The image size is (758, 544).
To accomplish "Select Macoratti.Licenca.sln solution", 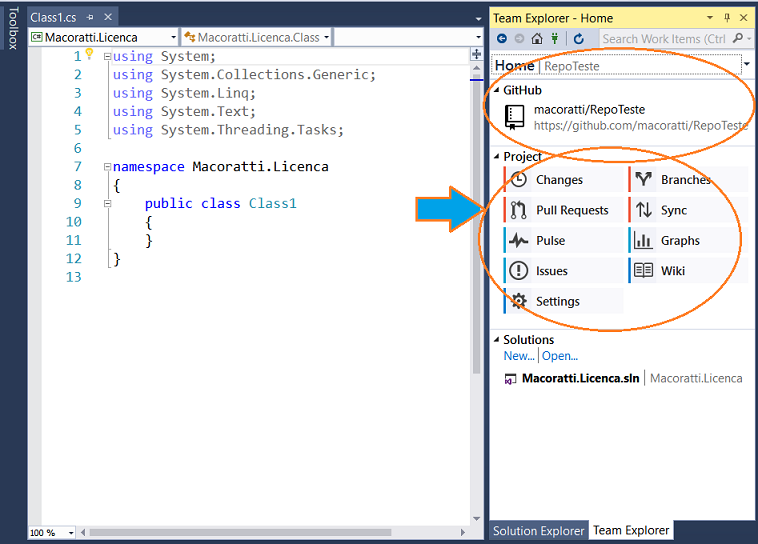I will [x=581, y=378].
